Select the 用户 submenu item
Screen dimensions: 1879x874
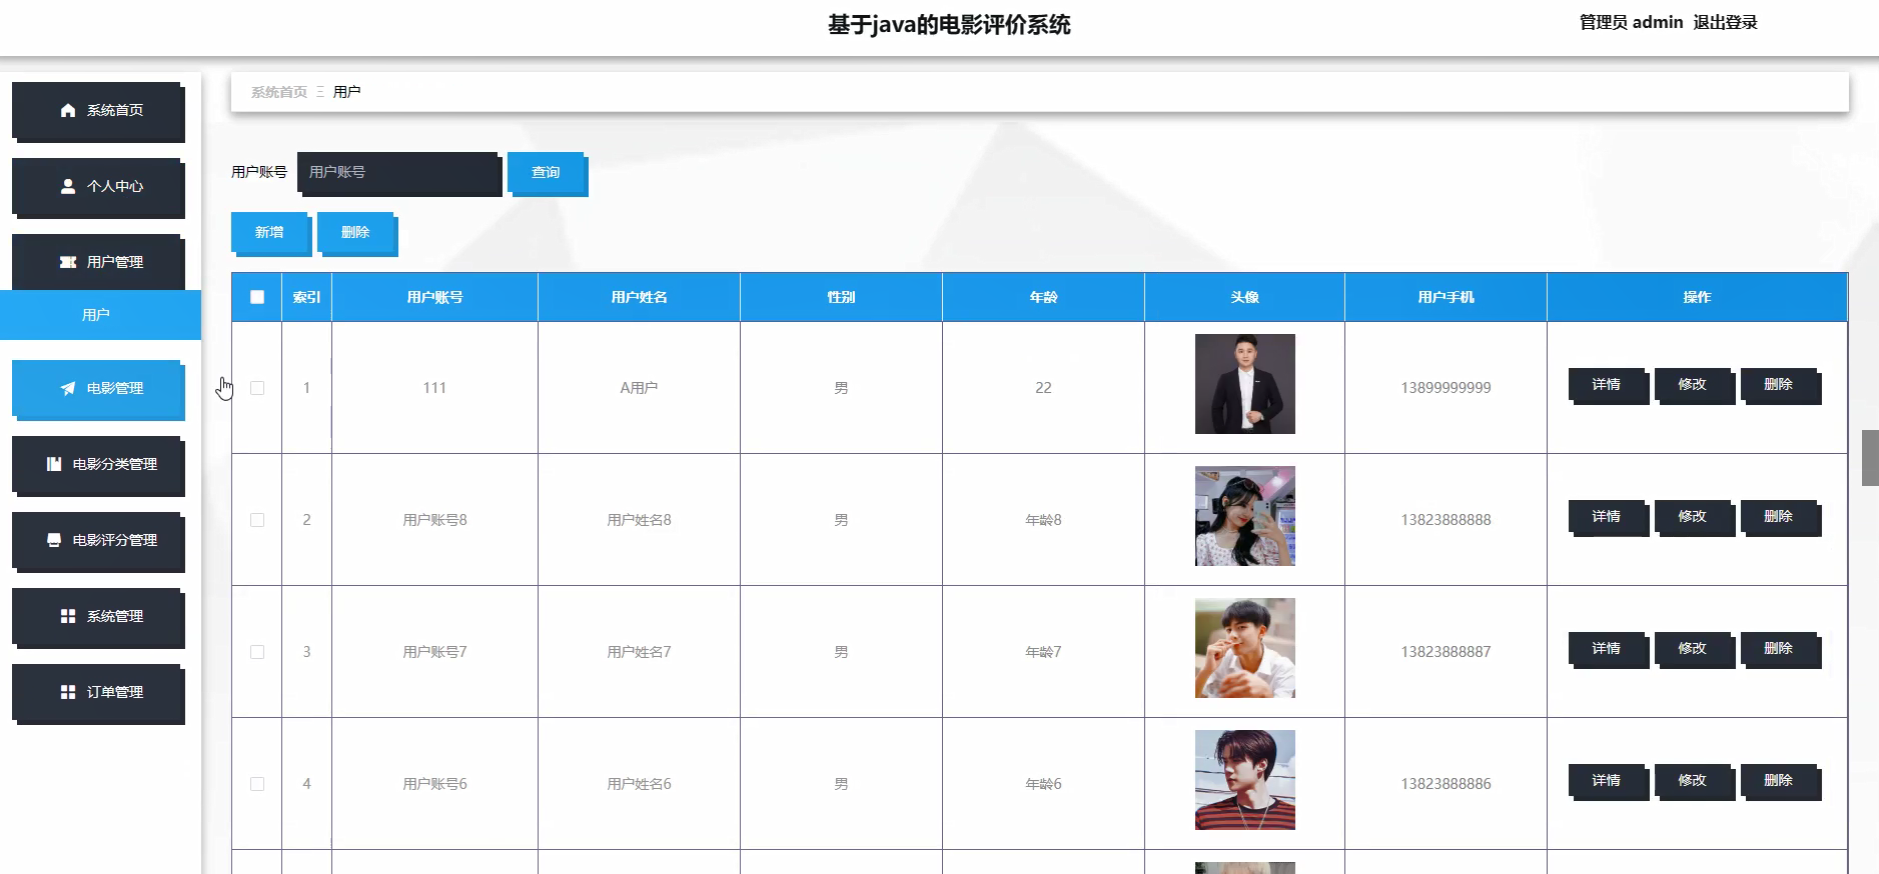point(100,315)
